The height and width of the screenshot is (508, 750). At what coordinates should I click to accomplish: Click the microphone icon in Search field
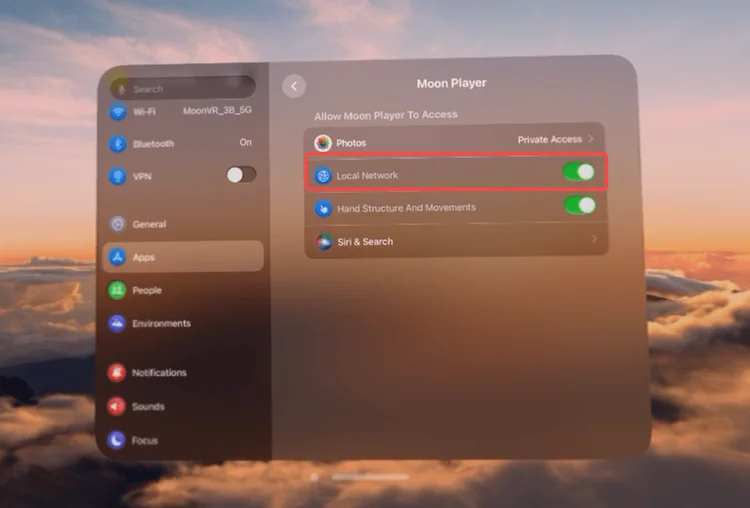click(122, 89)
